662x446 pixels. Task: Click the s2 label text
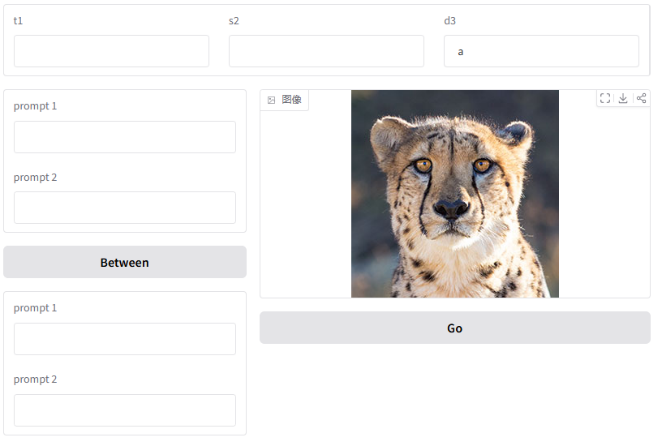point(234,21)
